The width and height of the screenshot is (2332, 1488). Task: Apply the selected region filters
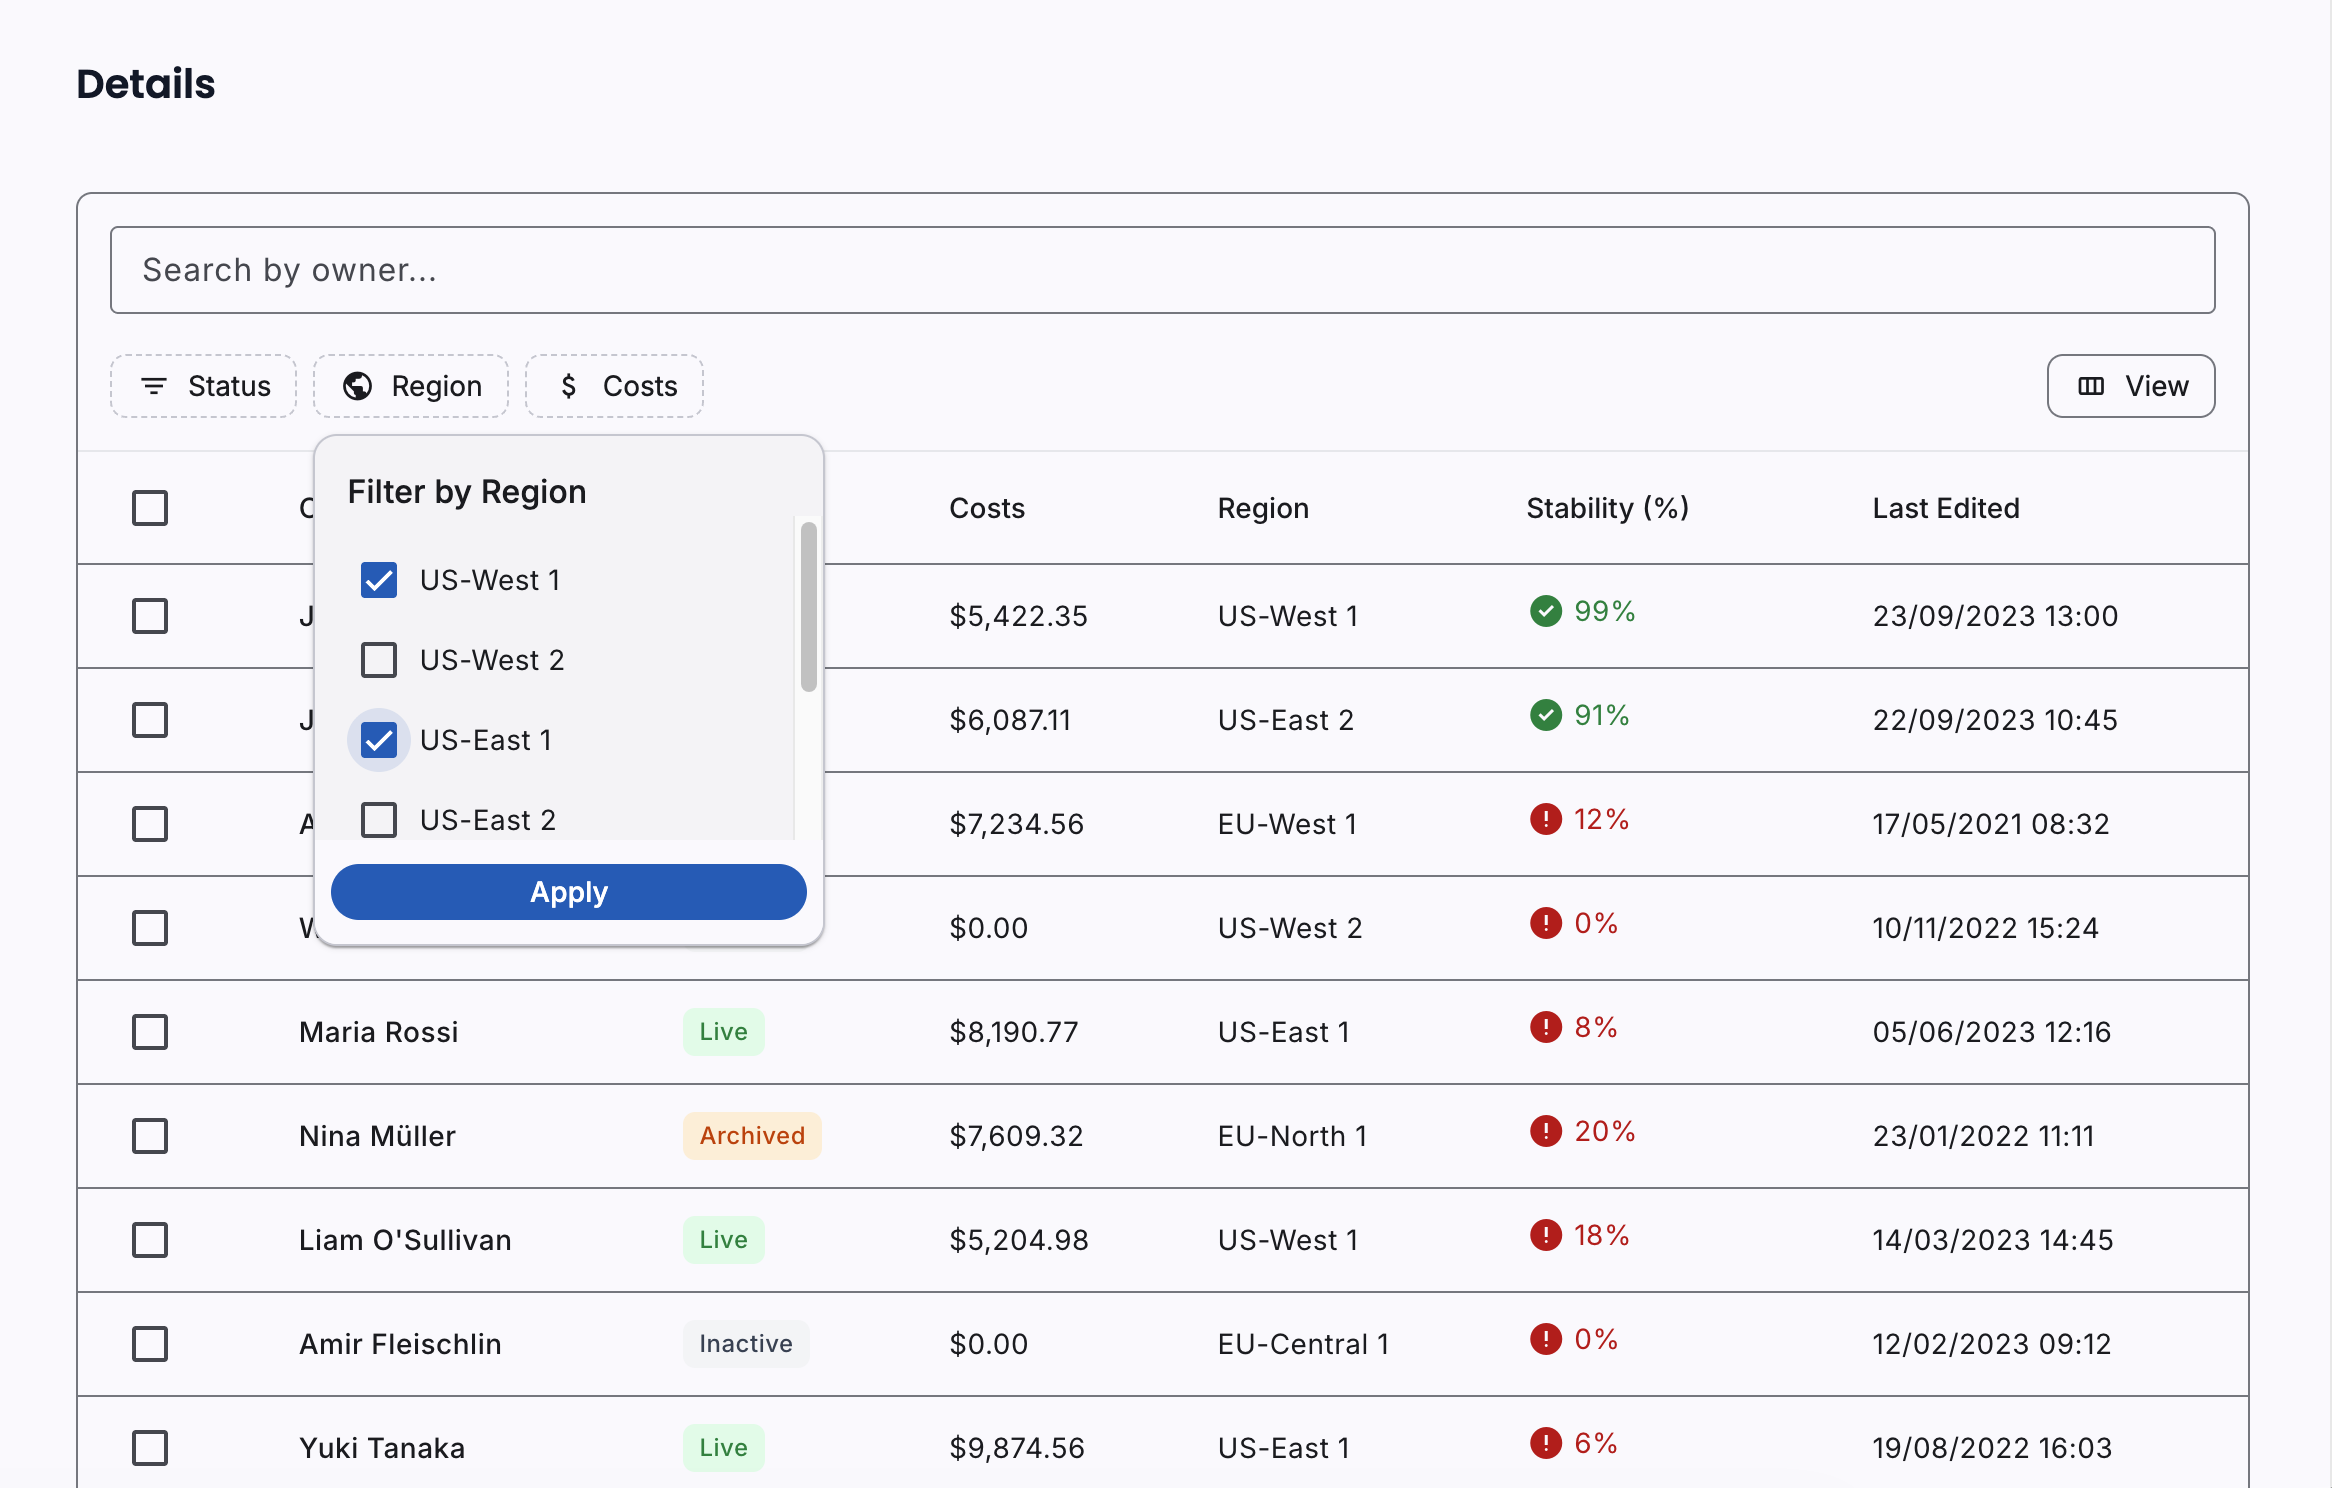point(568,892)
